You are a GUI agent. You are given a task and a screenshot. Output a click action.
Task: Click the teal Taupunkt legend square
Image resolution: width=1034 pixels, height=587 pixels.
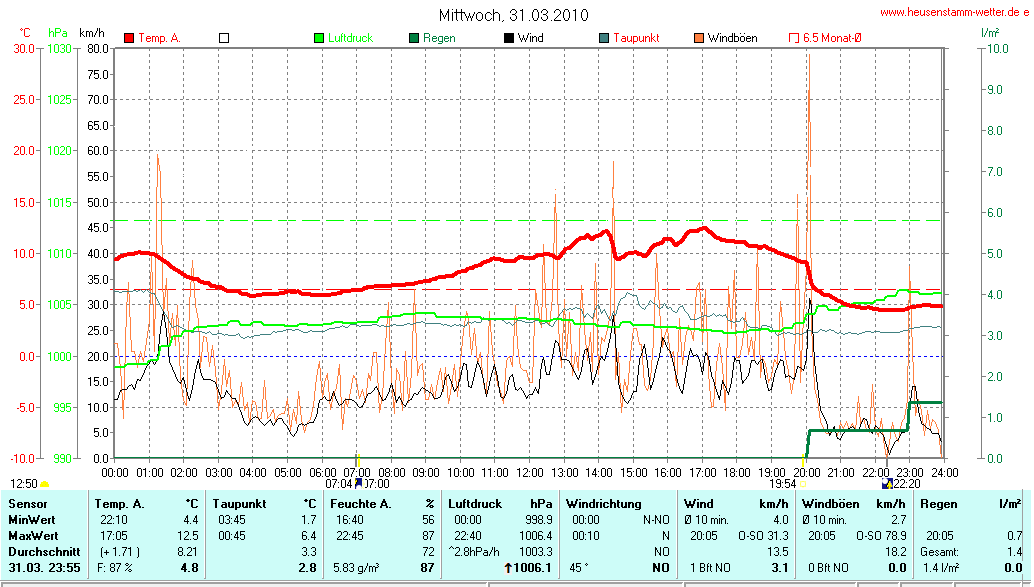point(604,38)
